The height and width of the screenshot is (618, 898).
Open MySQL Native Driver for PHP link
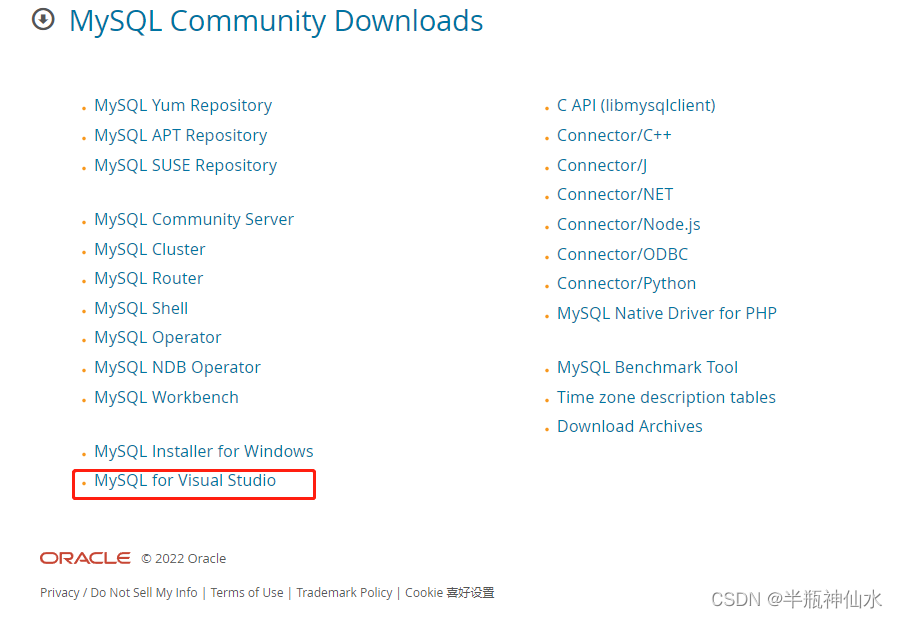667,313
